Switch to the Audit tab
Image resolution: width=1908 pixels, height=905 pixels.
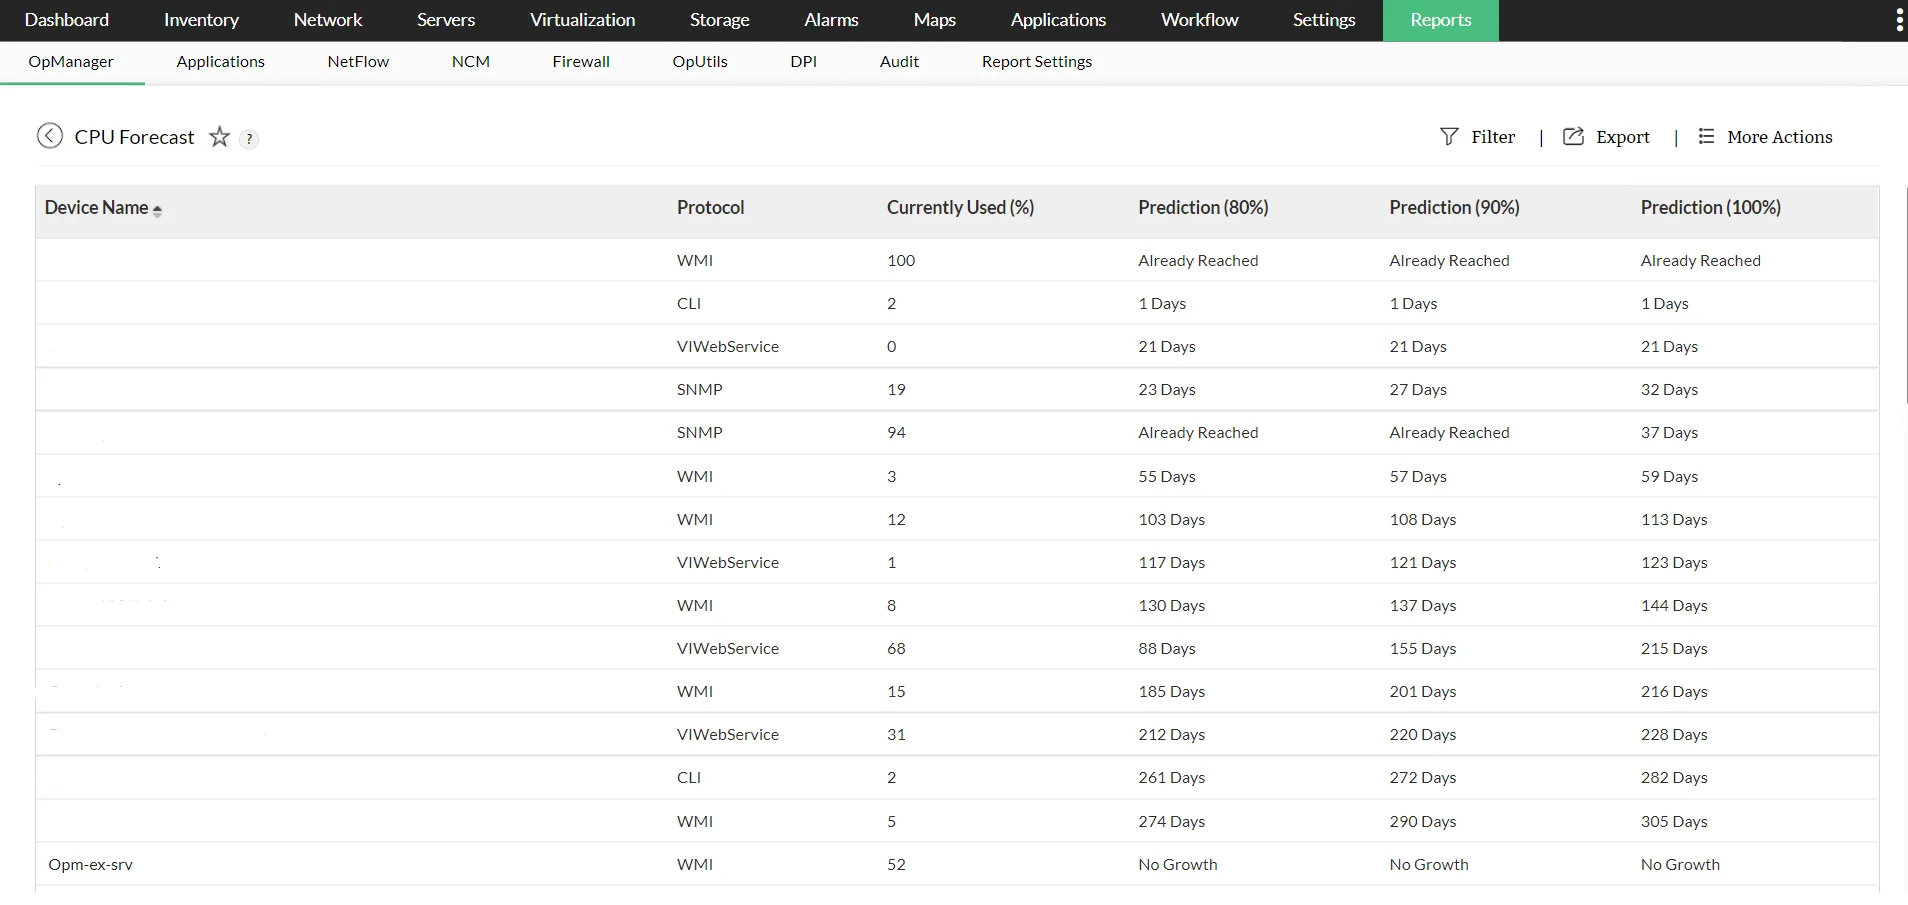(898, 61)
